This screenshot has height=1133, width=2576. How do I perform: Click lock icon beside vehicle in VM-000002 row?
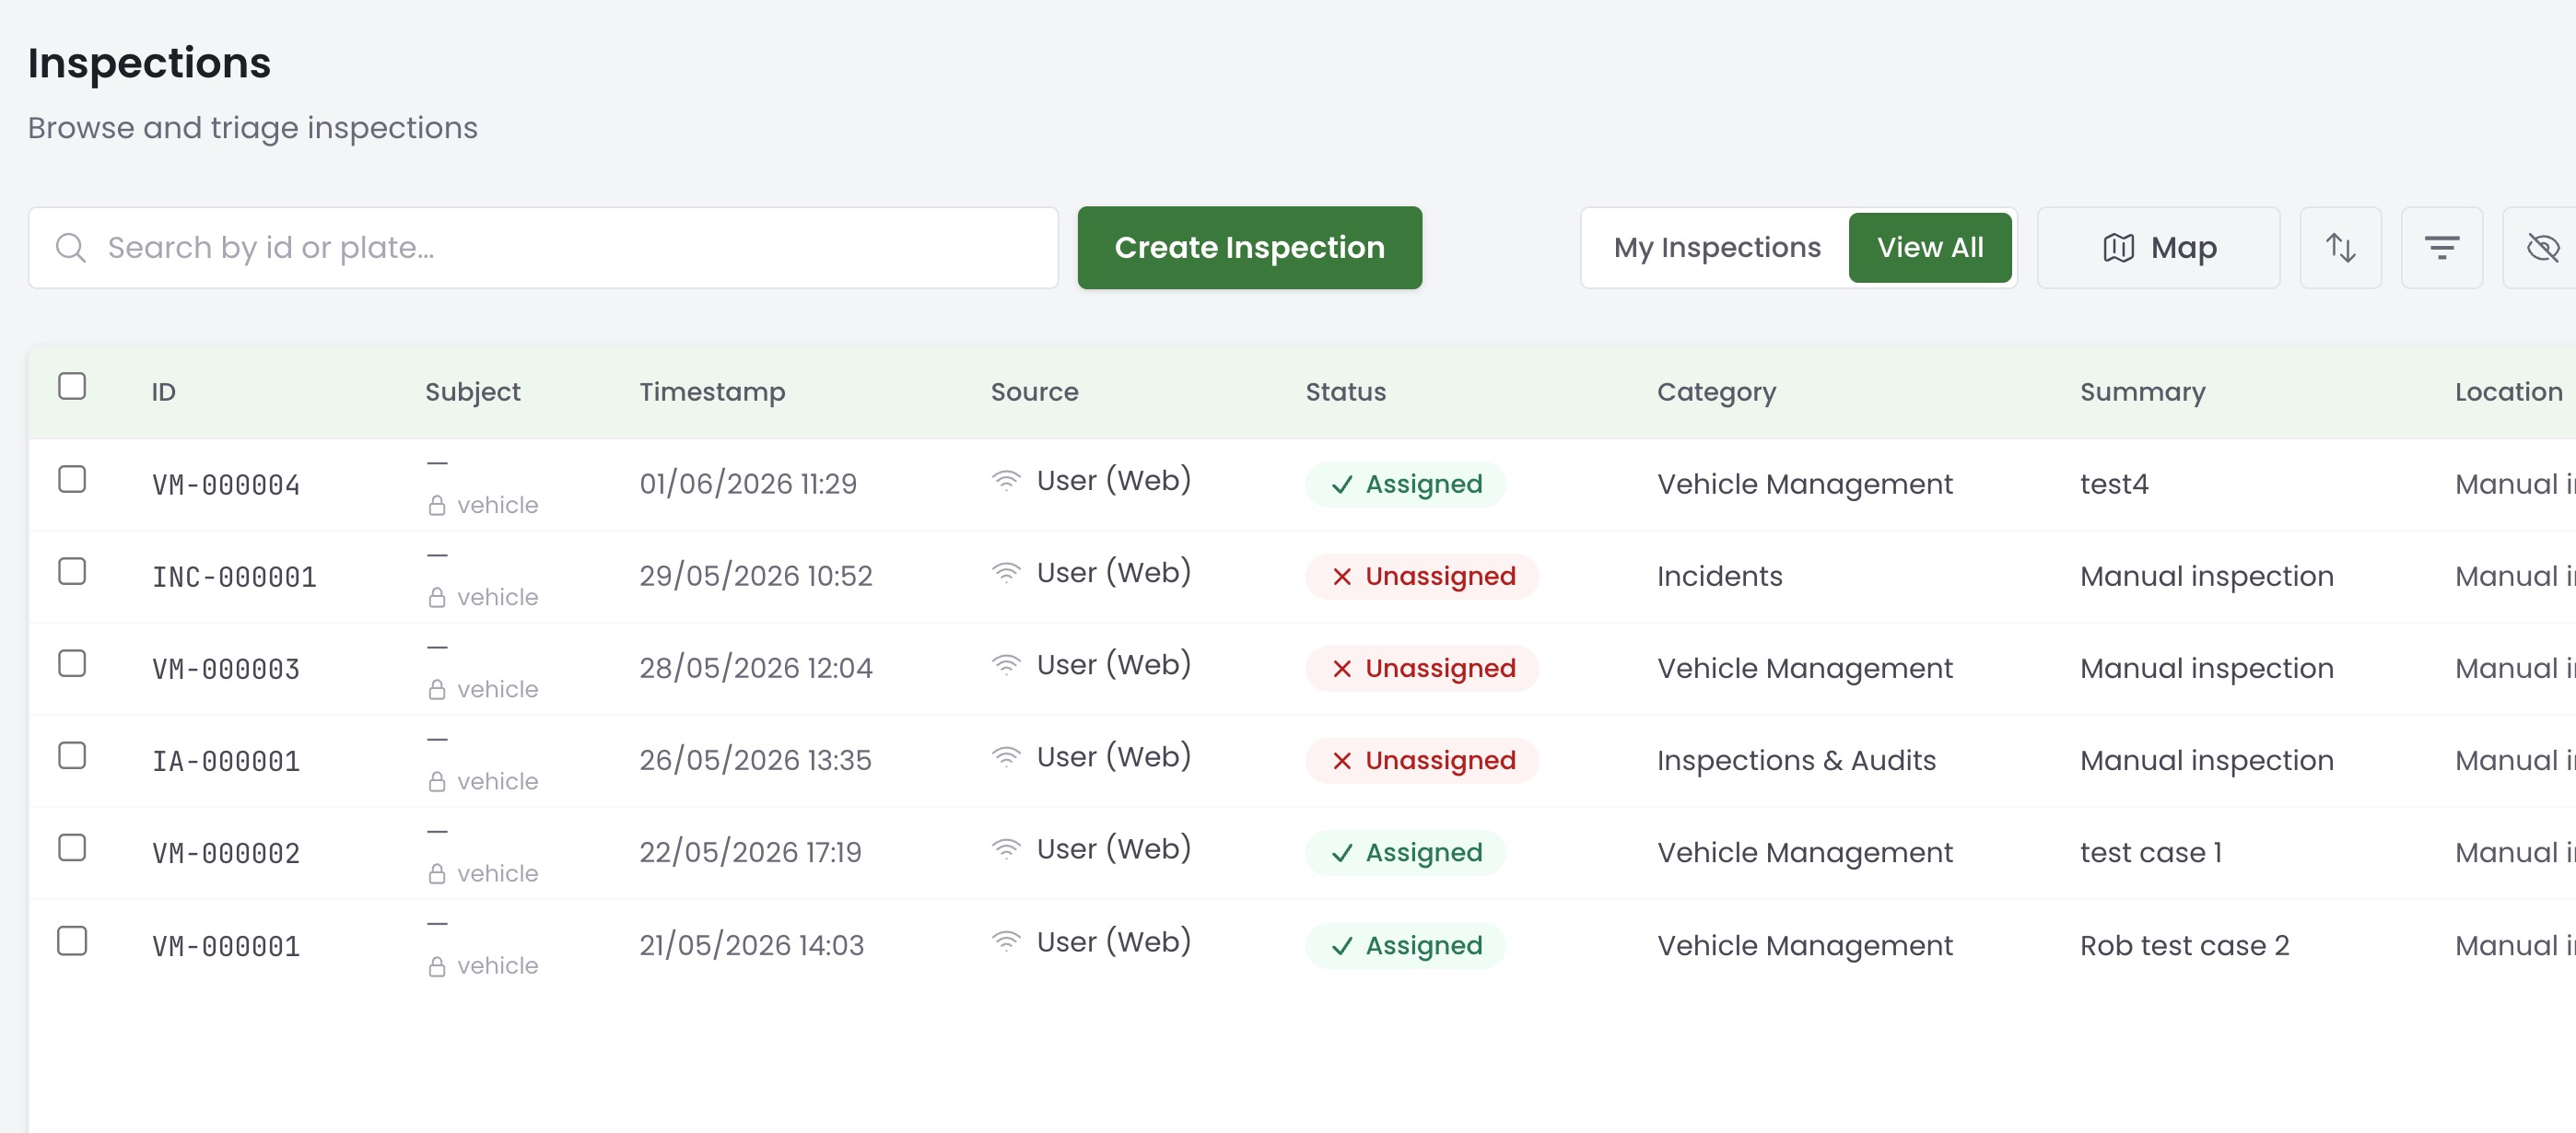coord(437,874)
